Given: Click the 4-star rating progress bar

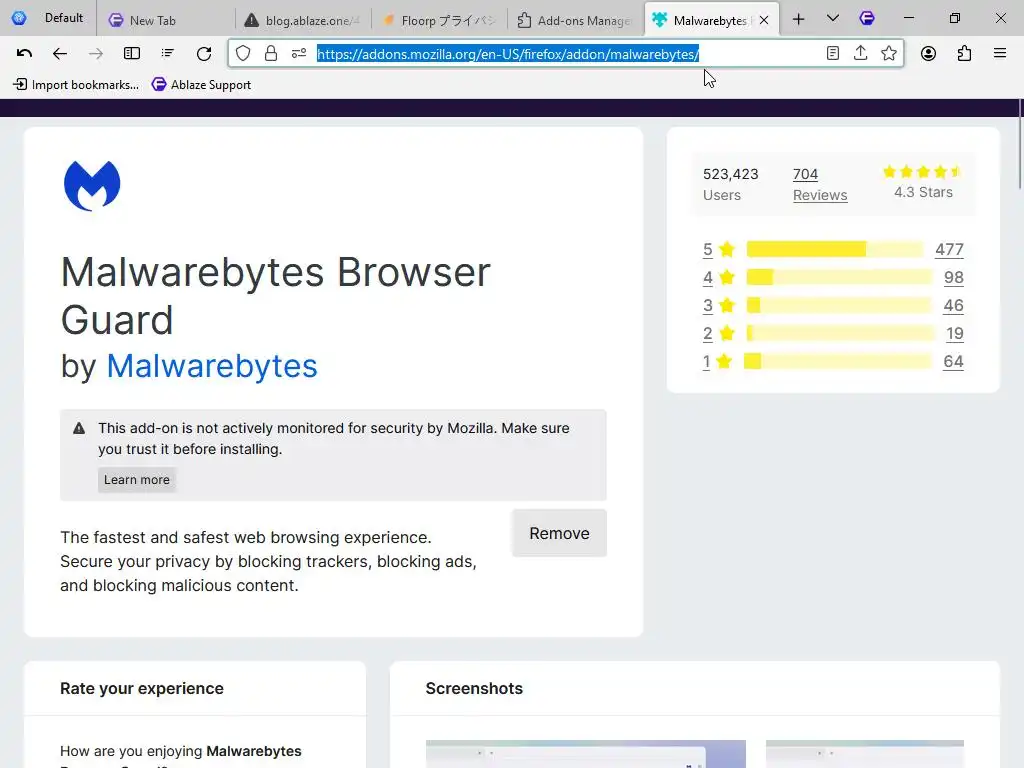Looking at the screenshot, I should pyautogui.click(x=839, y=277).
